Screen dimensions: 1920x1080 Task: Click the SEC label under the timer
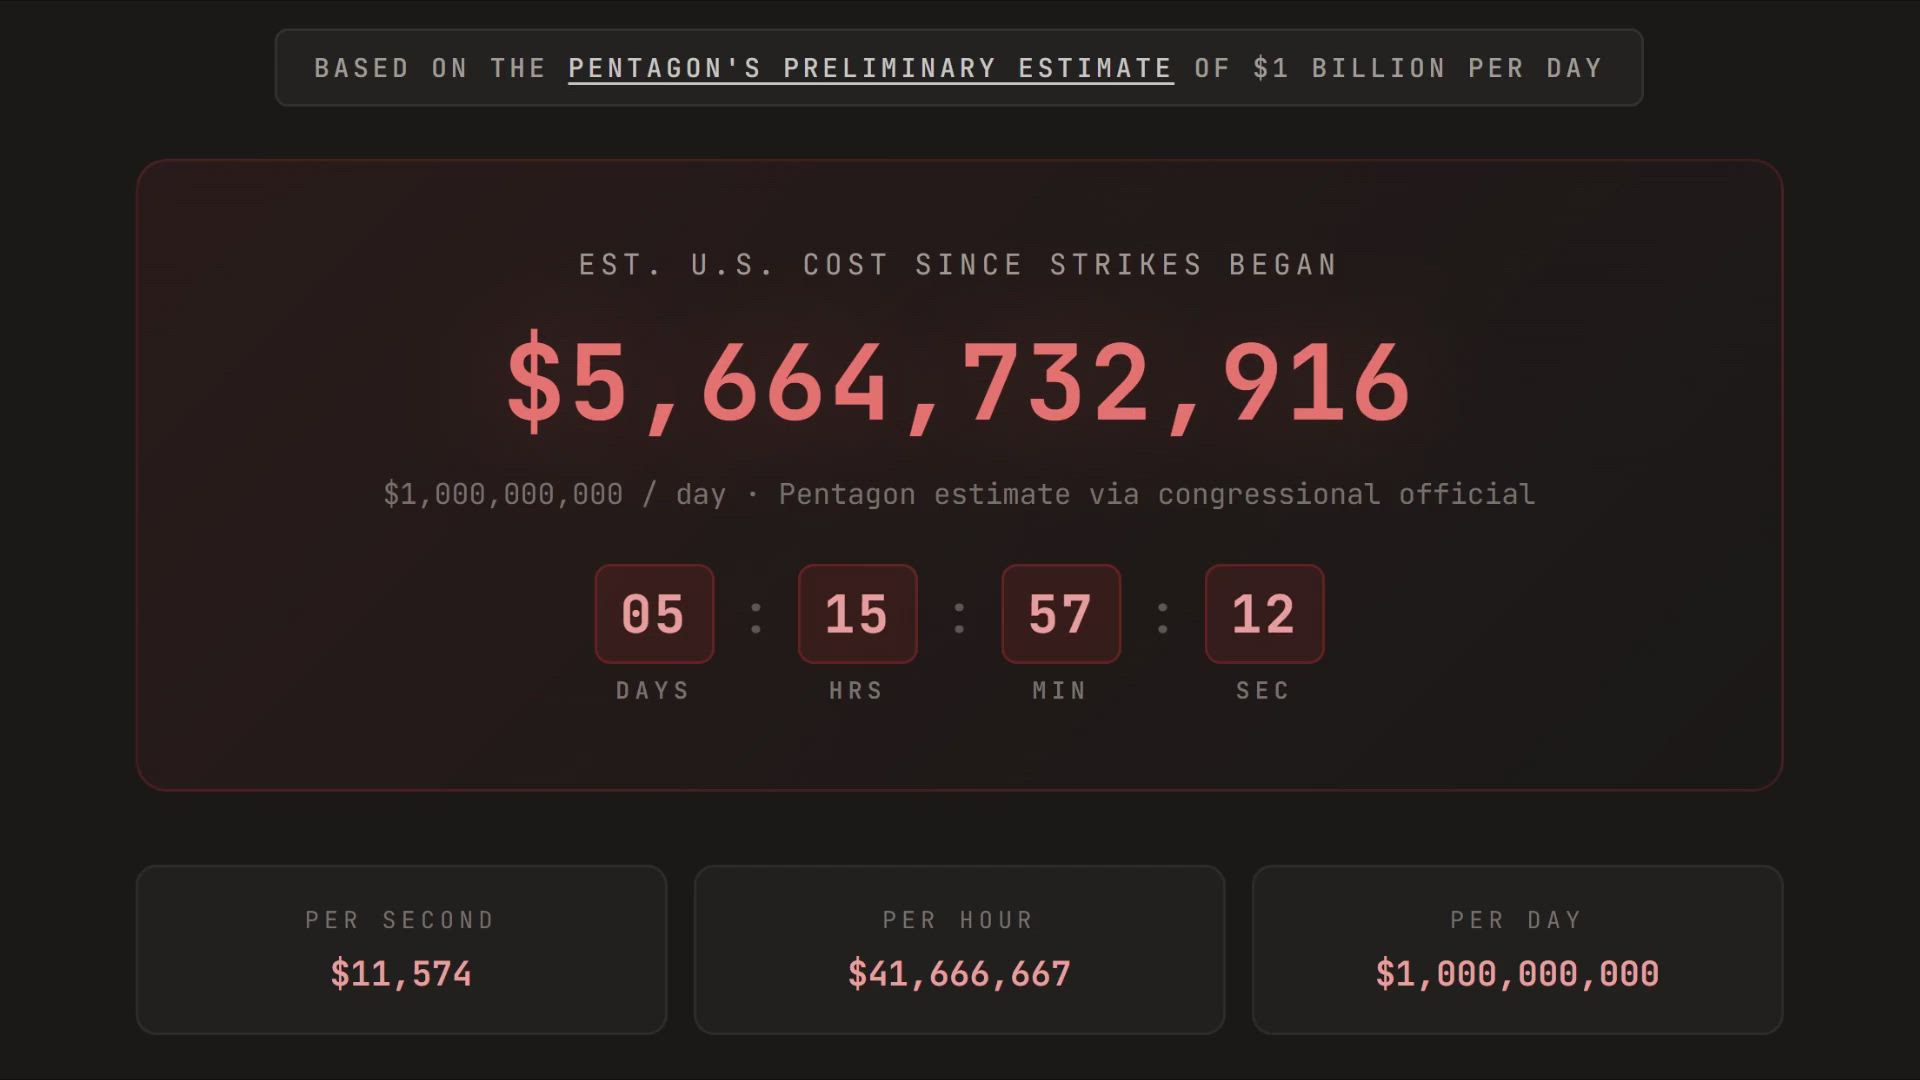1264,691
